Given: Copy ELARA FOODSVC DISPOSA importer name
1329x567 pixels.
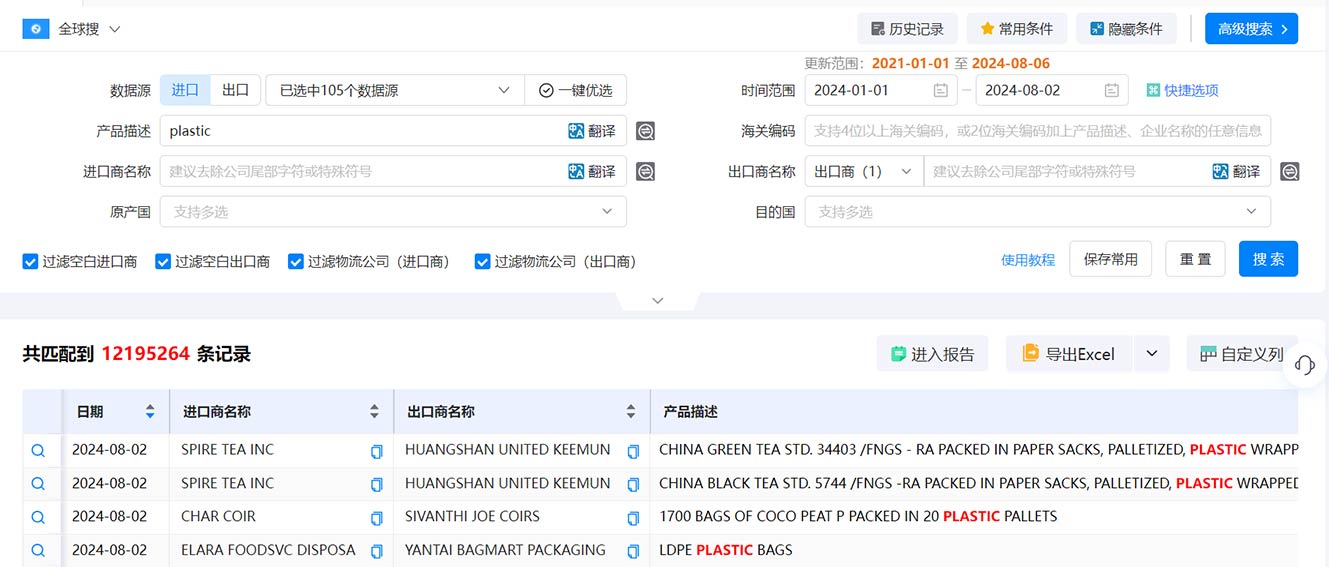Looking at the screenshot, I should click(x=377, y=551).
